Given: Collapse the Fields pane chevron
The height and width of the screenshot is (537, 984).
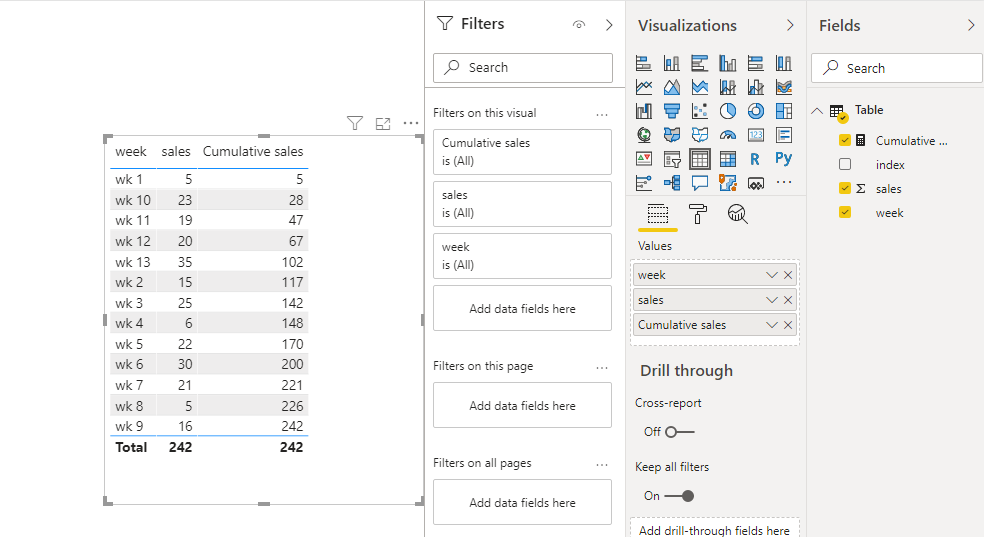Looking at the screenshot, I should tap(971, 25).
